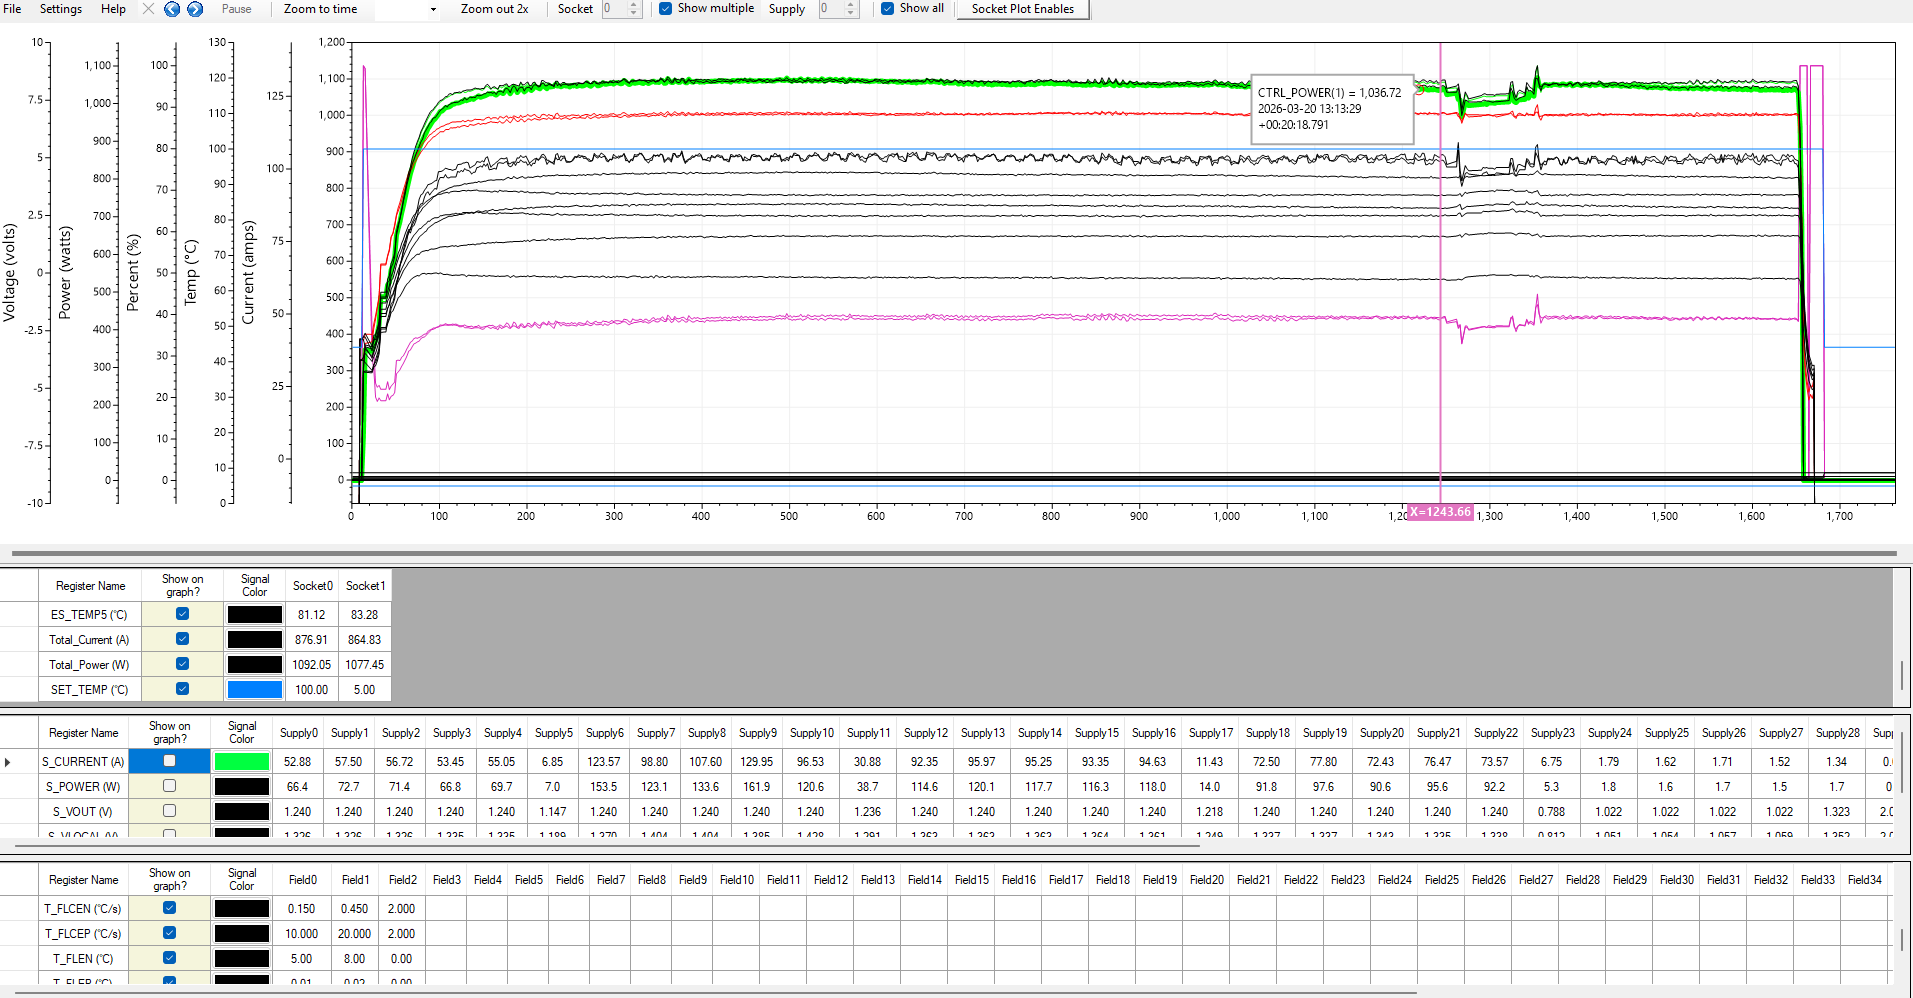Click the T_FLCEN signal color swatch
Viewport: 1913px width, 998px height.
point(242,908)
